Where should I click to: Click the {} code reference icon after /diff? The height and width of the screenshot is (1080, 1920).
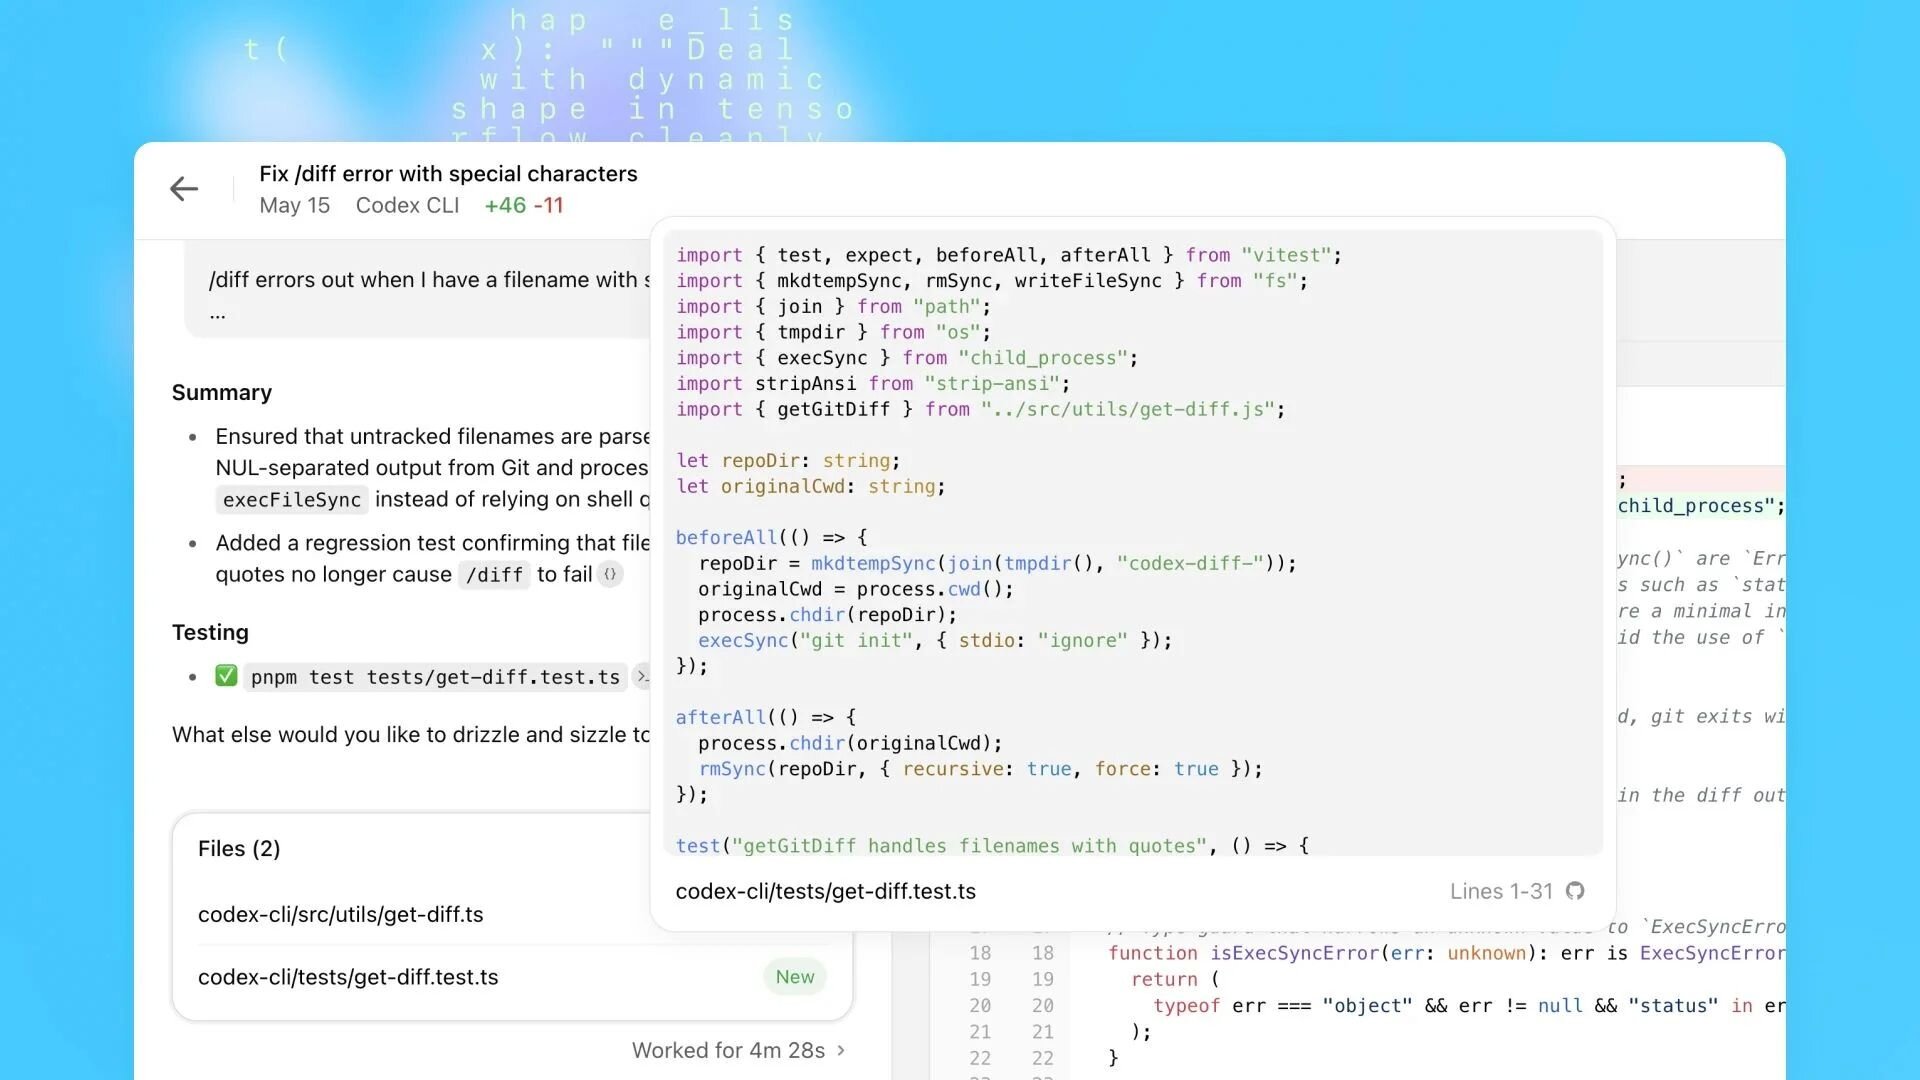[611, 574]
